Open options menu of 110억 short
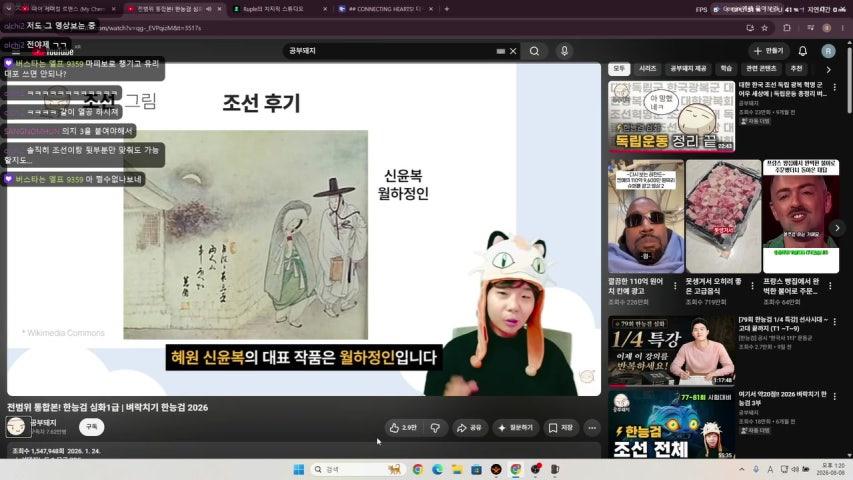Image resolution: width=853 pixels, height=480 pixels. 675,286
